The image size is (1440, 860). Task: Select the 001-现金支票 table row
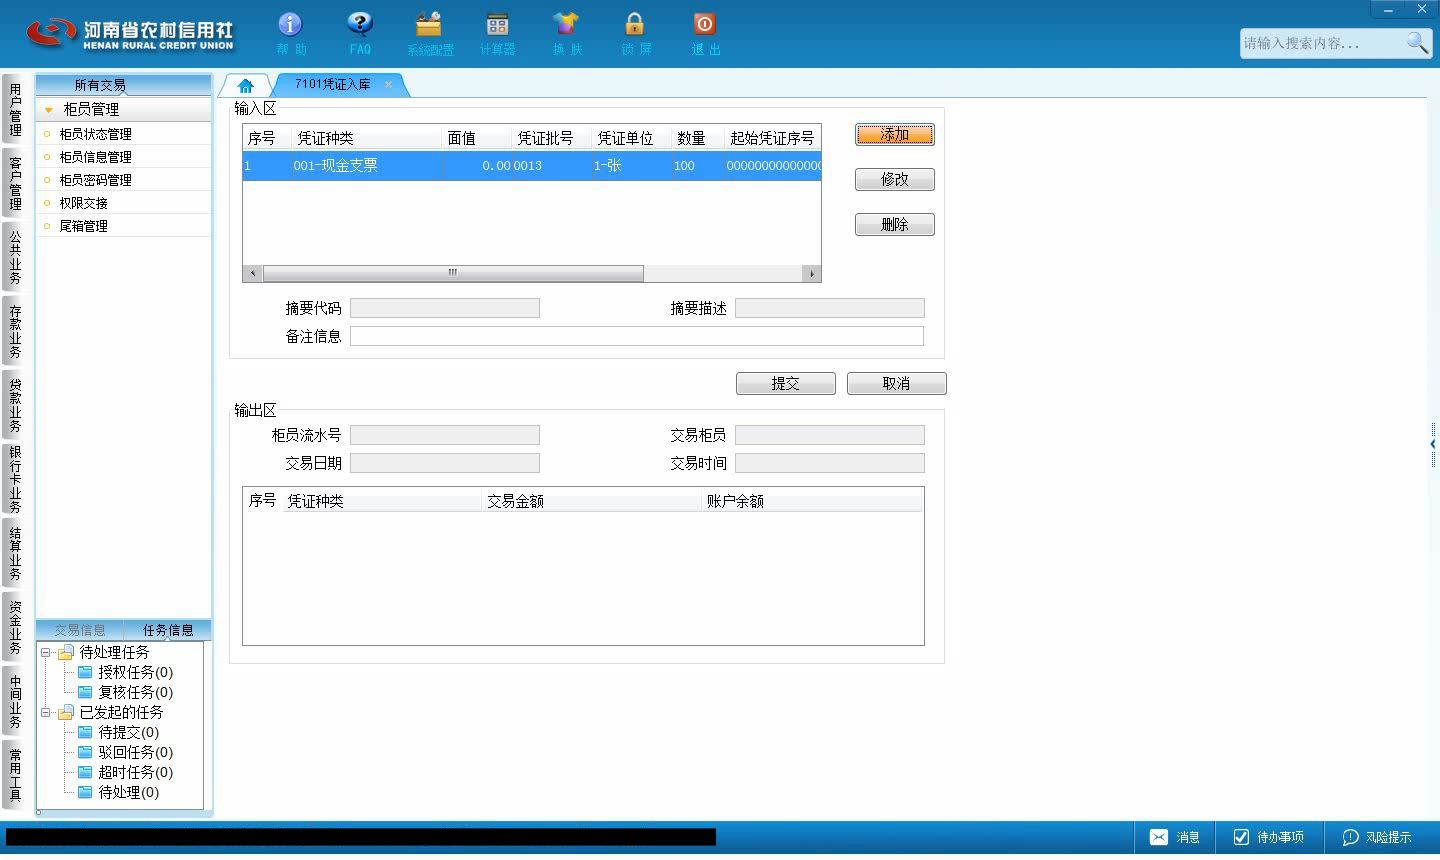click(x=531, y=165)
